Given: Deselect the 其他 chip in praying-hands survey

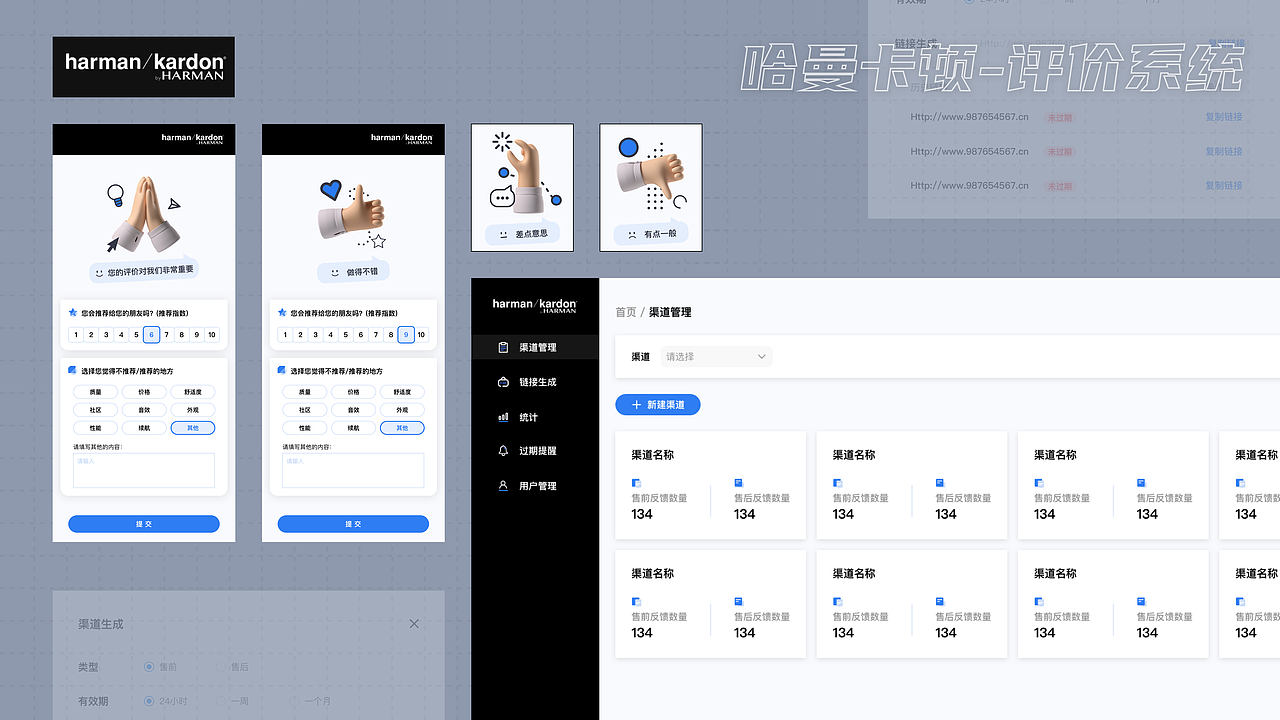Looking at the screenshot, I should coord(193,428).
